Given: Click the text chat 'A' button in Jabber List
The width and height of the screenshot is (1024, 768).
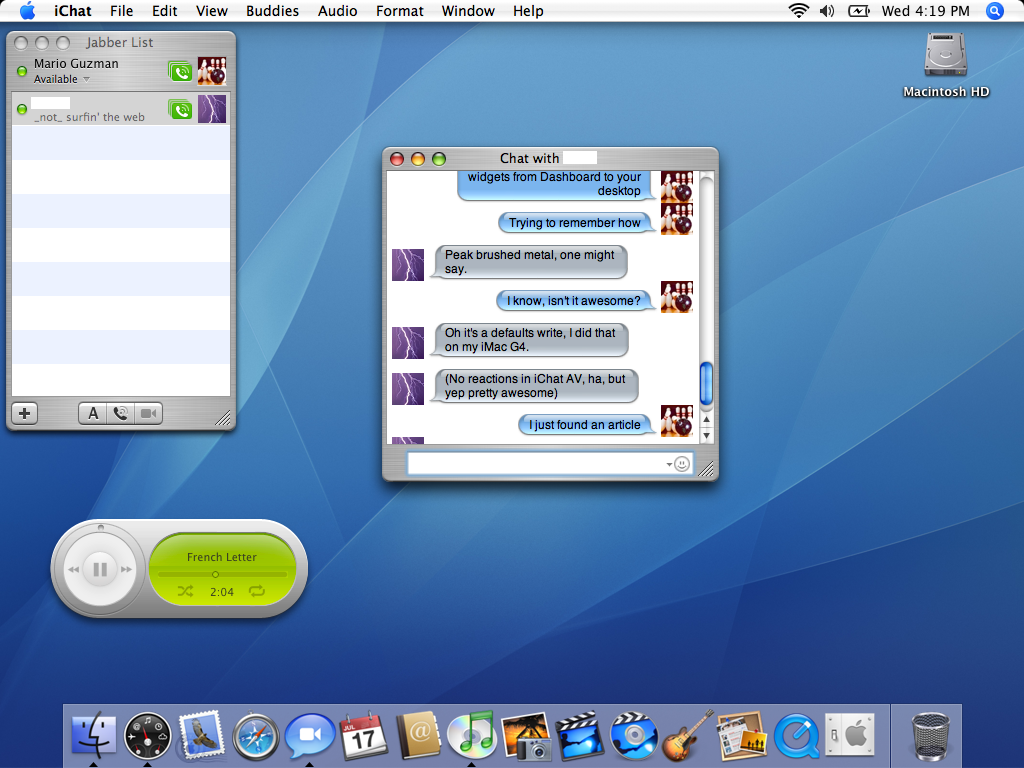Looking at the screenshot, I should [93, 413].
